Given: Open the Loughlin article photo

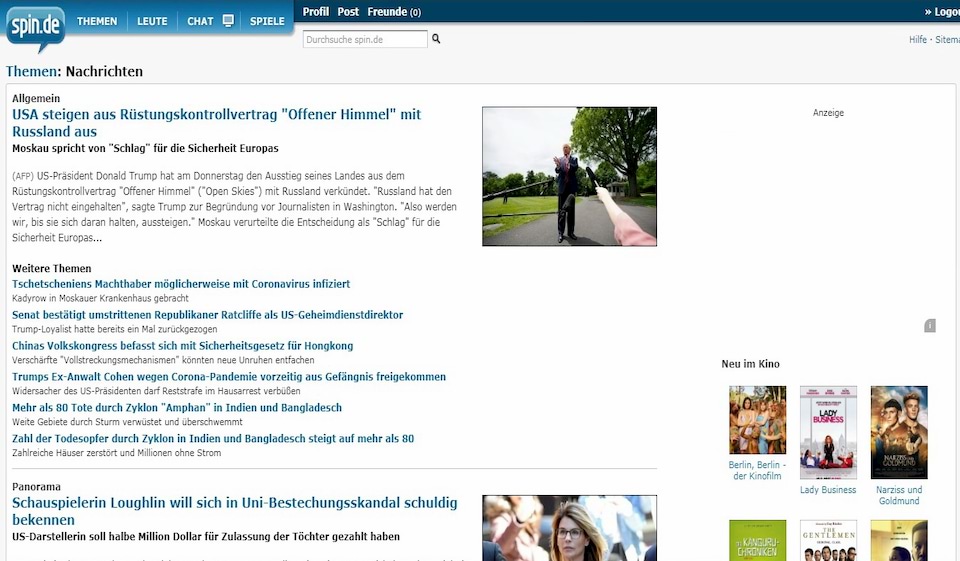Looking at the screenshot, I should point(569,528).
